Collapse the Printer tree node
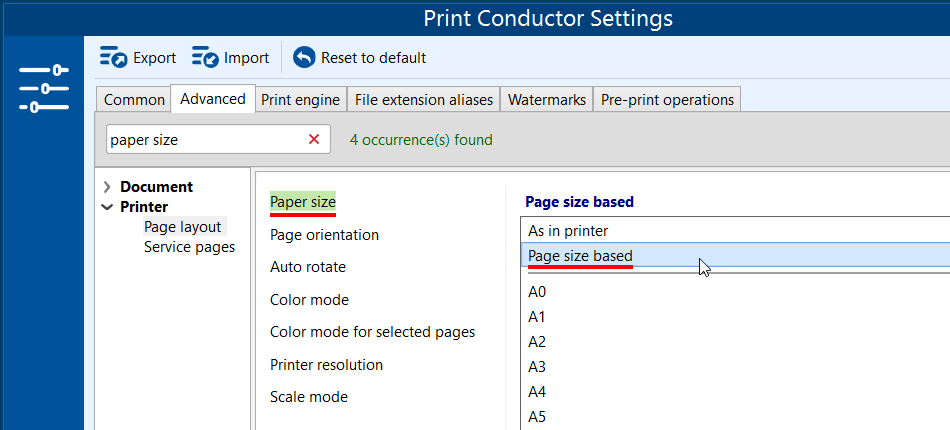950x430 pixels. (x=107, y=207)
